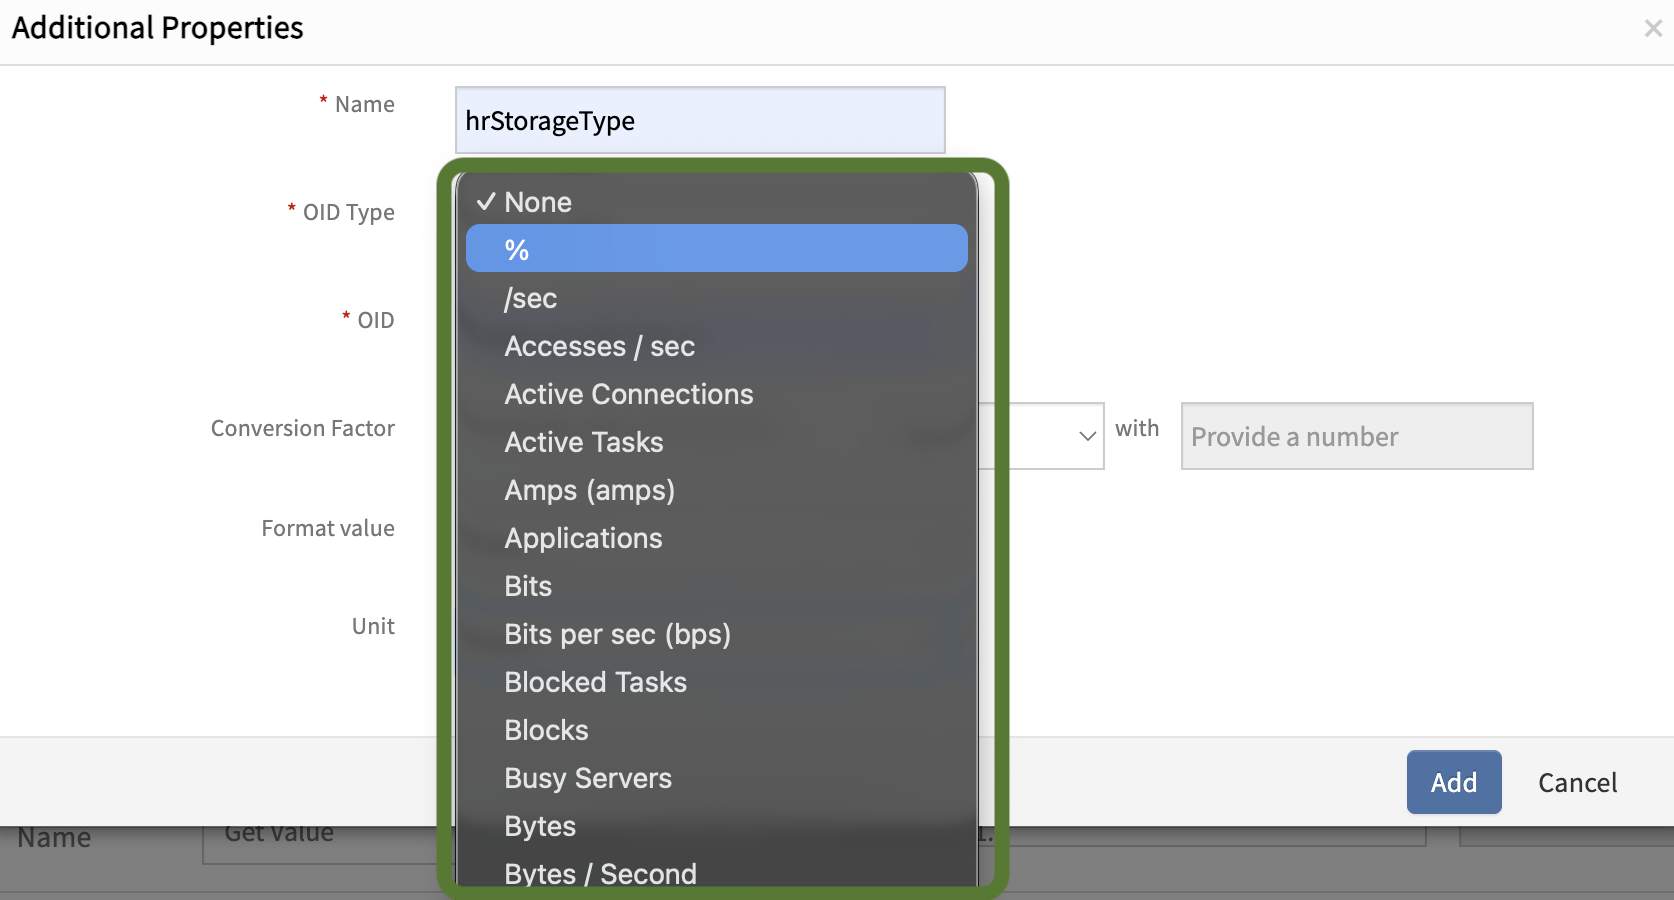This screenshot has height=900, width=1674.
Task: Click the Provide a number field
Action: pos(1356,437)
